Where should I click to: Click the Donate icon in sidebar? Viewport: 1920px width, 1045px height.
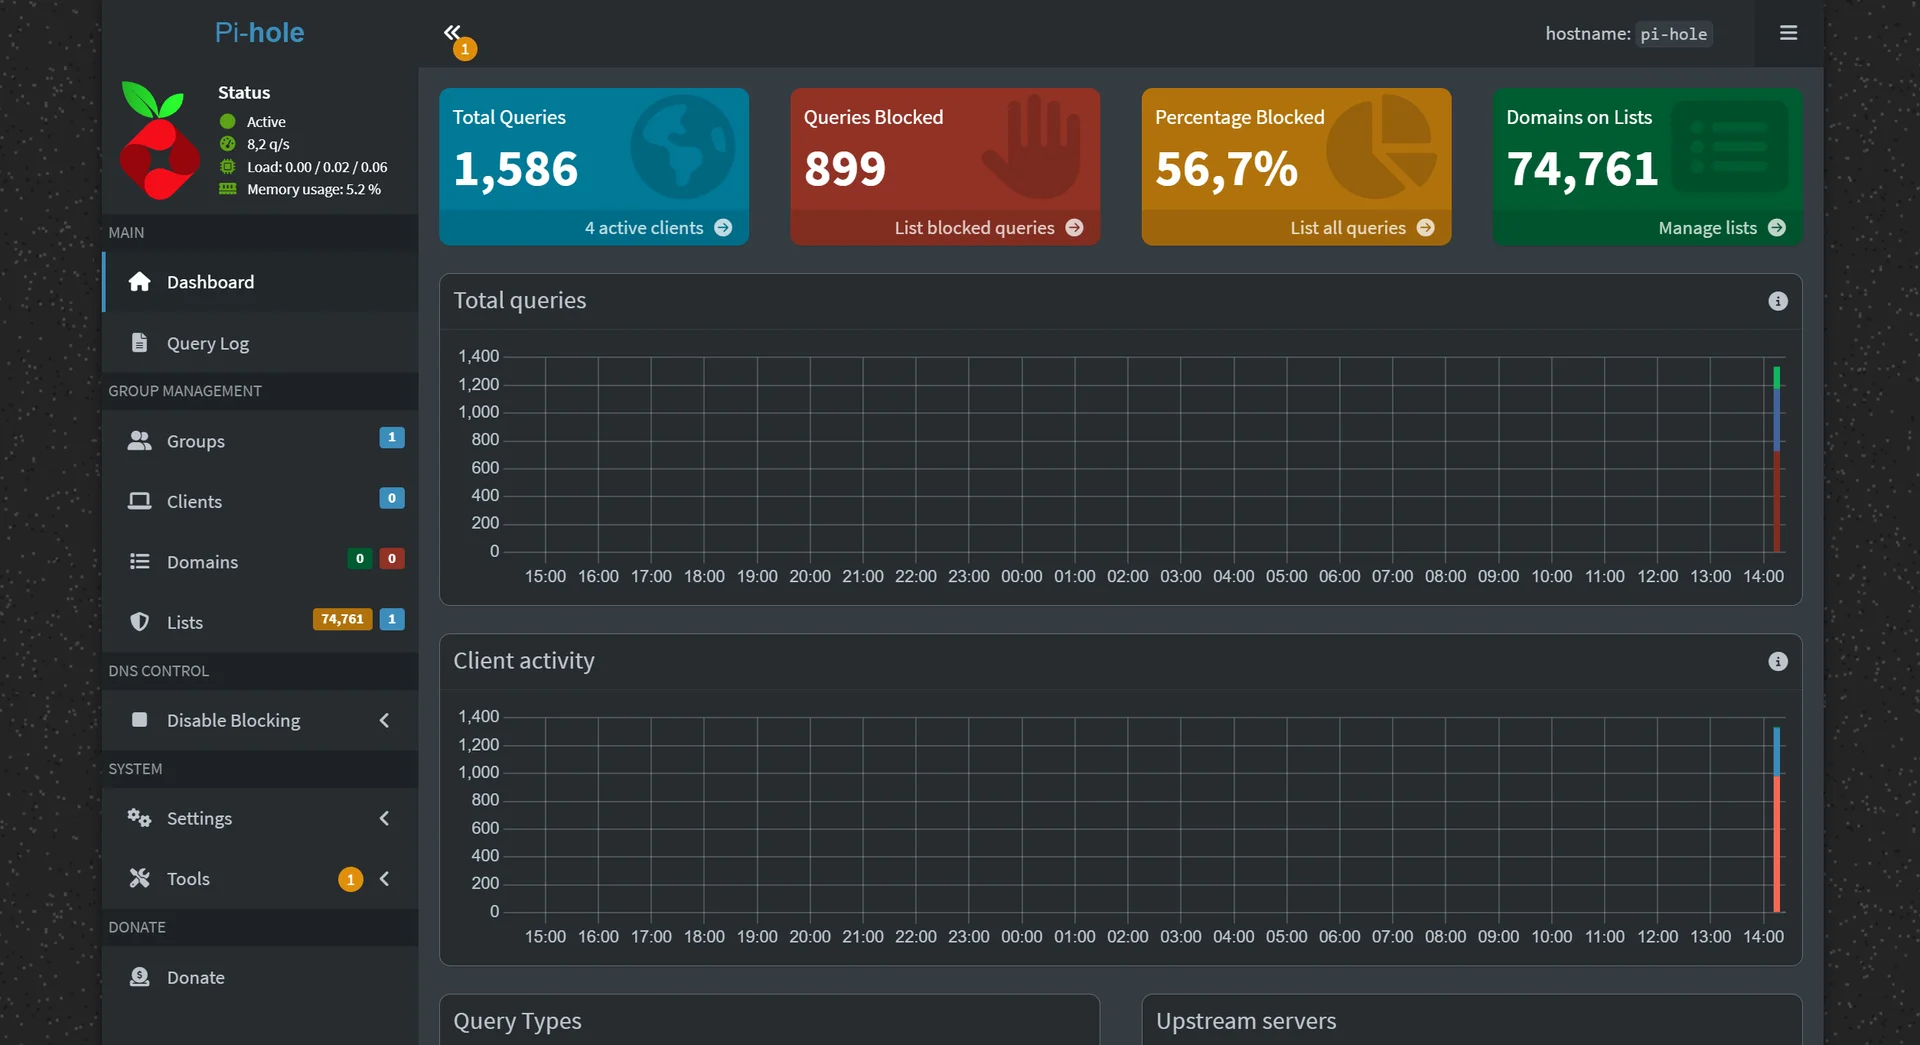(140, 977)
